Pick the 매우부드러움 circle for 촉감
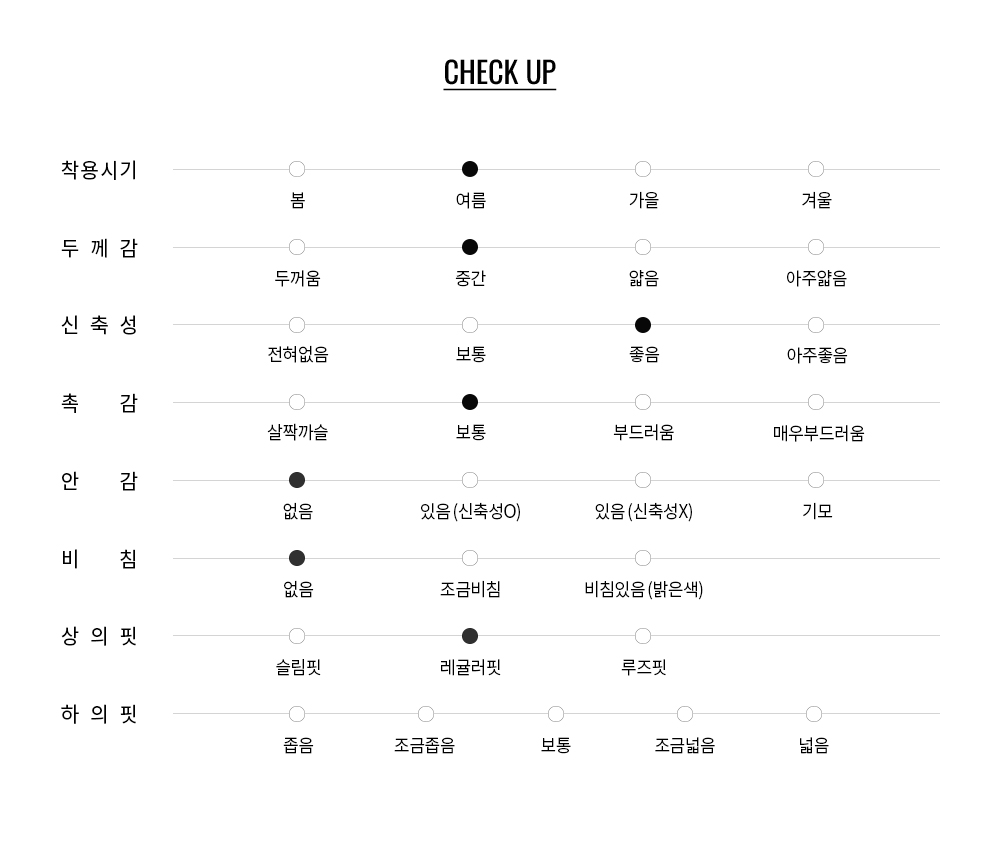The height and width of the screenshot is (852, 1000). [x=816, y=402]
